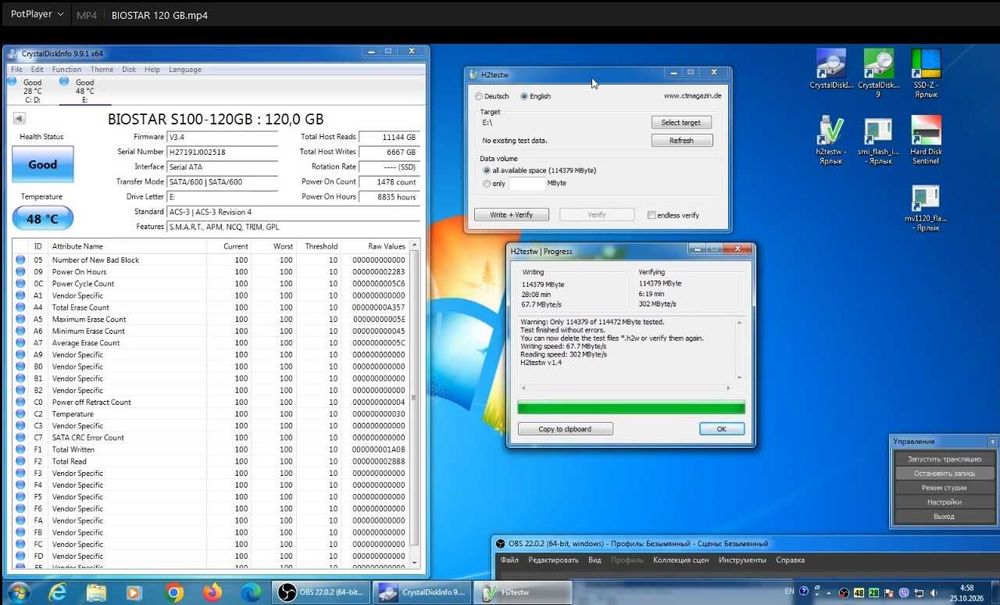Open the www.ctmagazin.de link
The height and width of the screenshot is (605, 1000).
pos(692,96)
